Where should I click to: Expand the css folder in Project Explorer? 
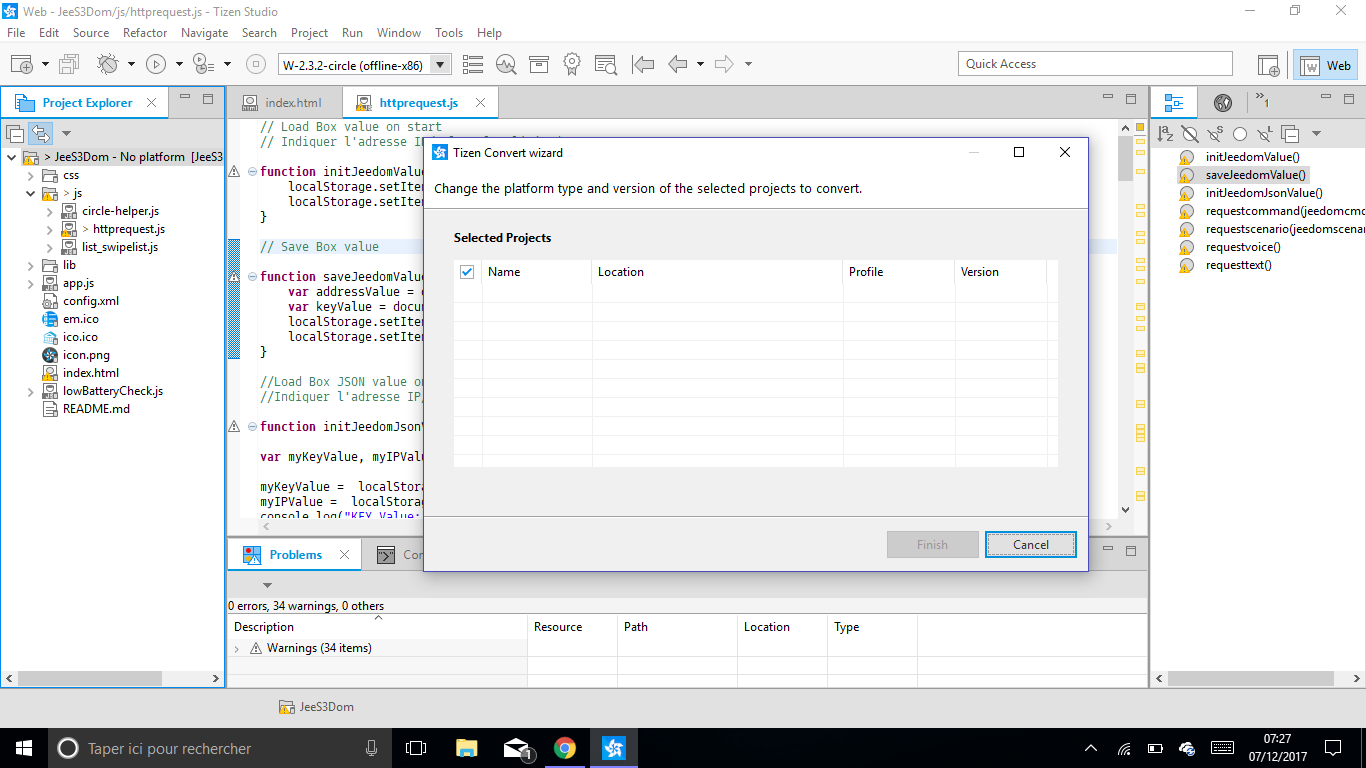[32, 175]
